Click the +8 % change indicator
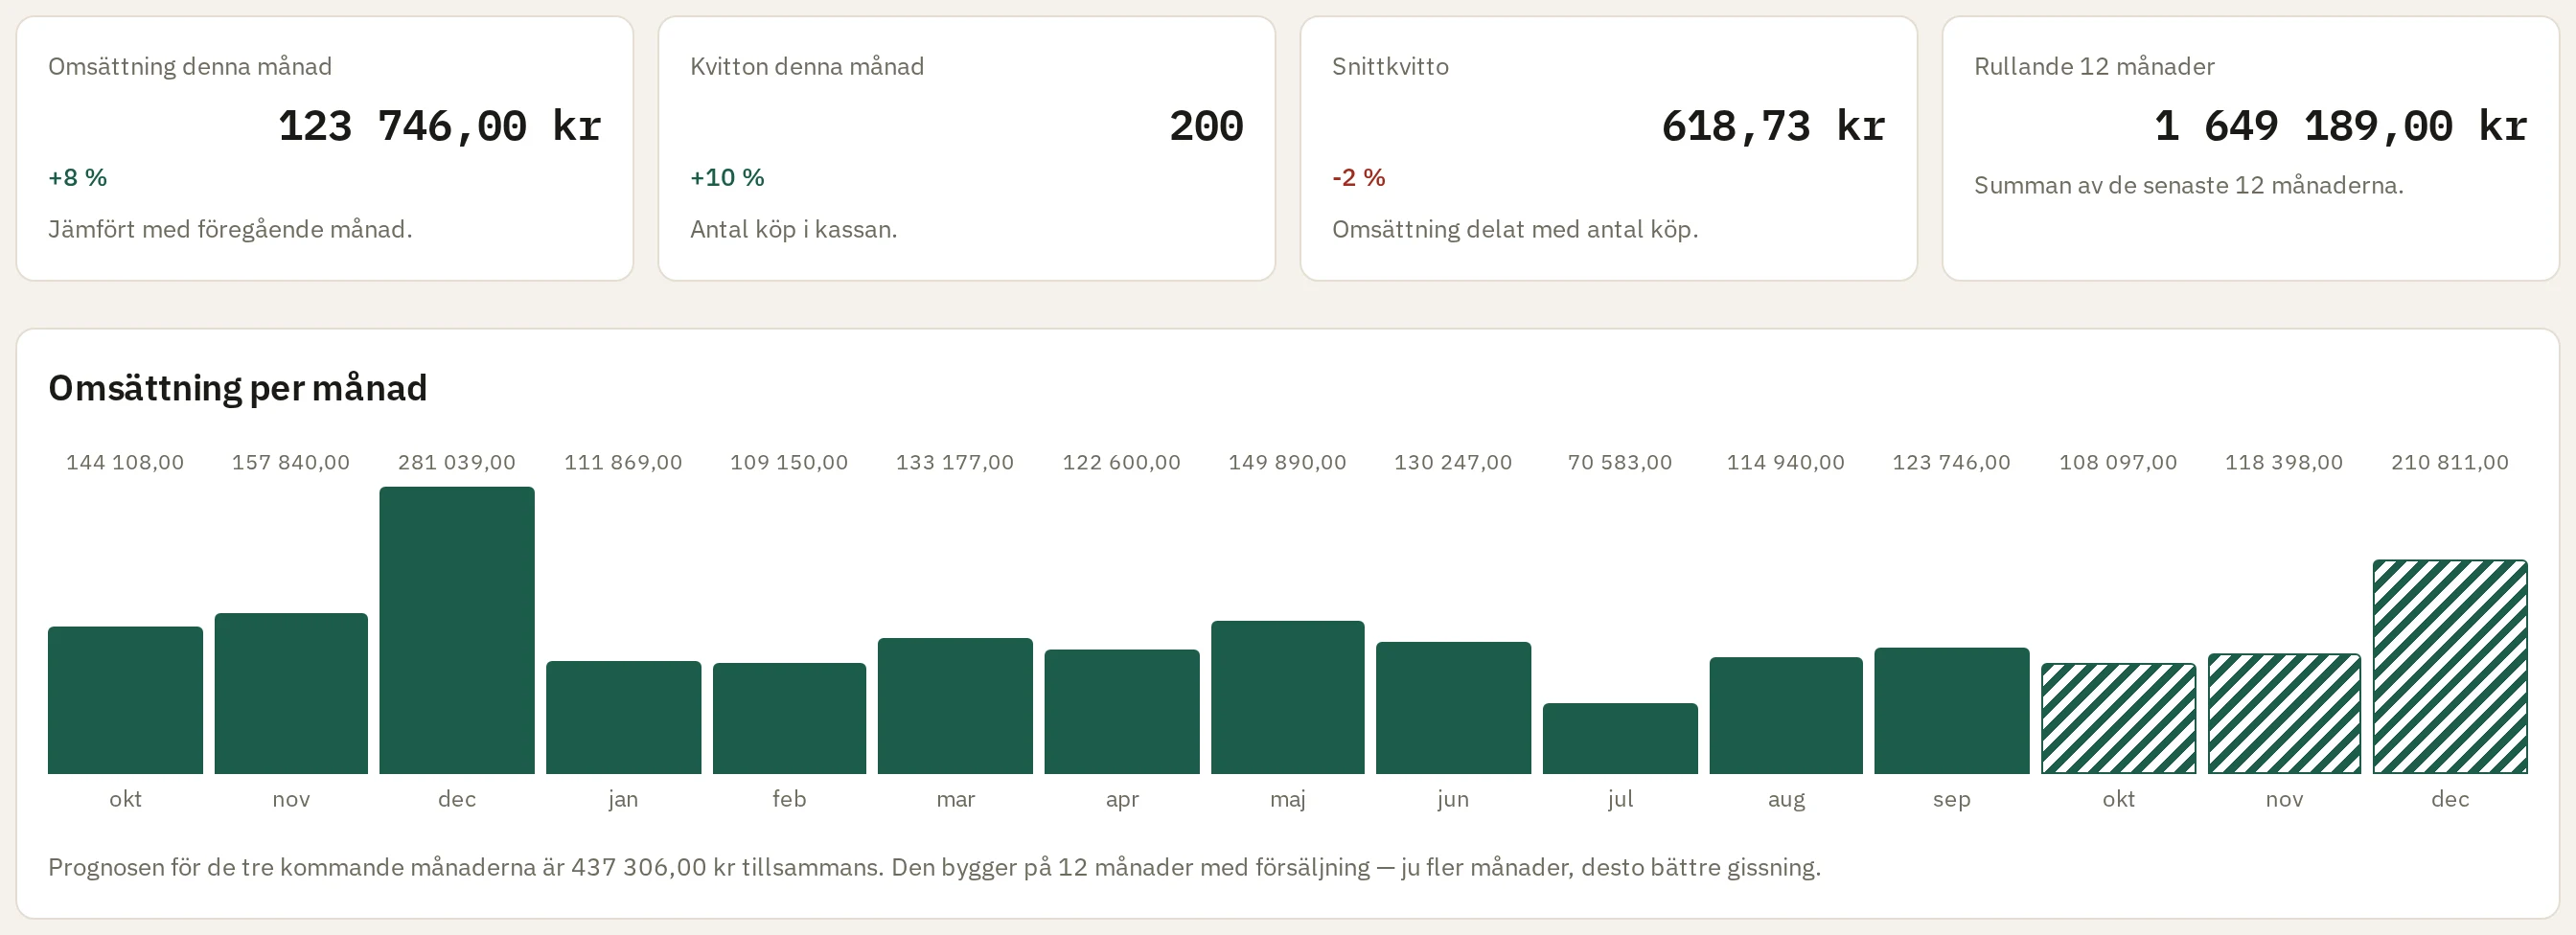2576x935 pixels. pyautogui.click(x=78, y=178)
